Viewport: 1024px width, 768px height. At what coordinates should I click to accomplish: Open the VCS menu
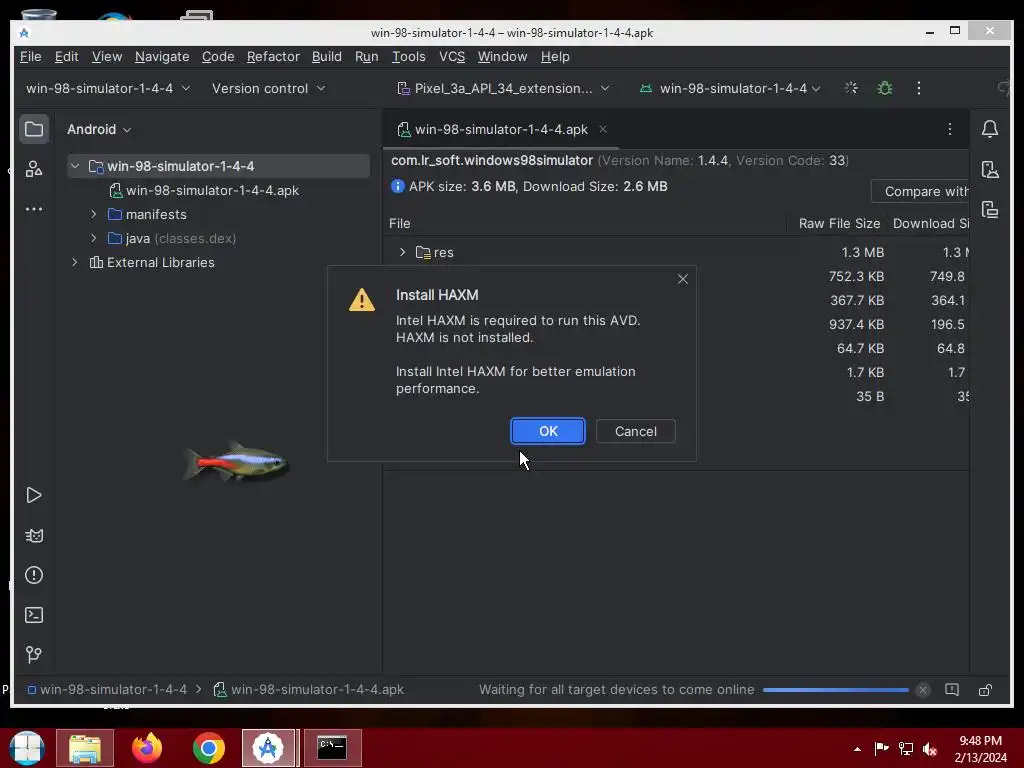[x=452, y=57]
